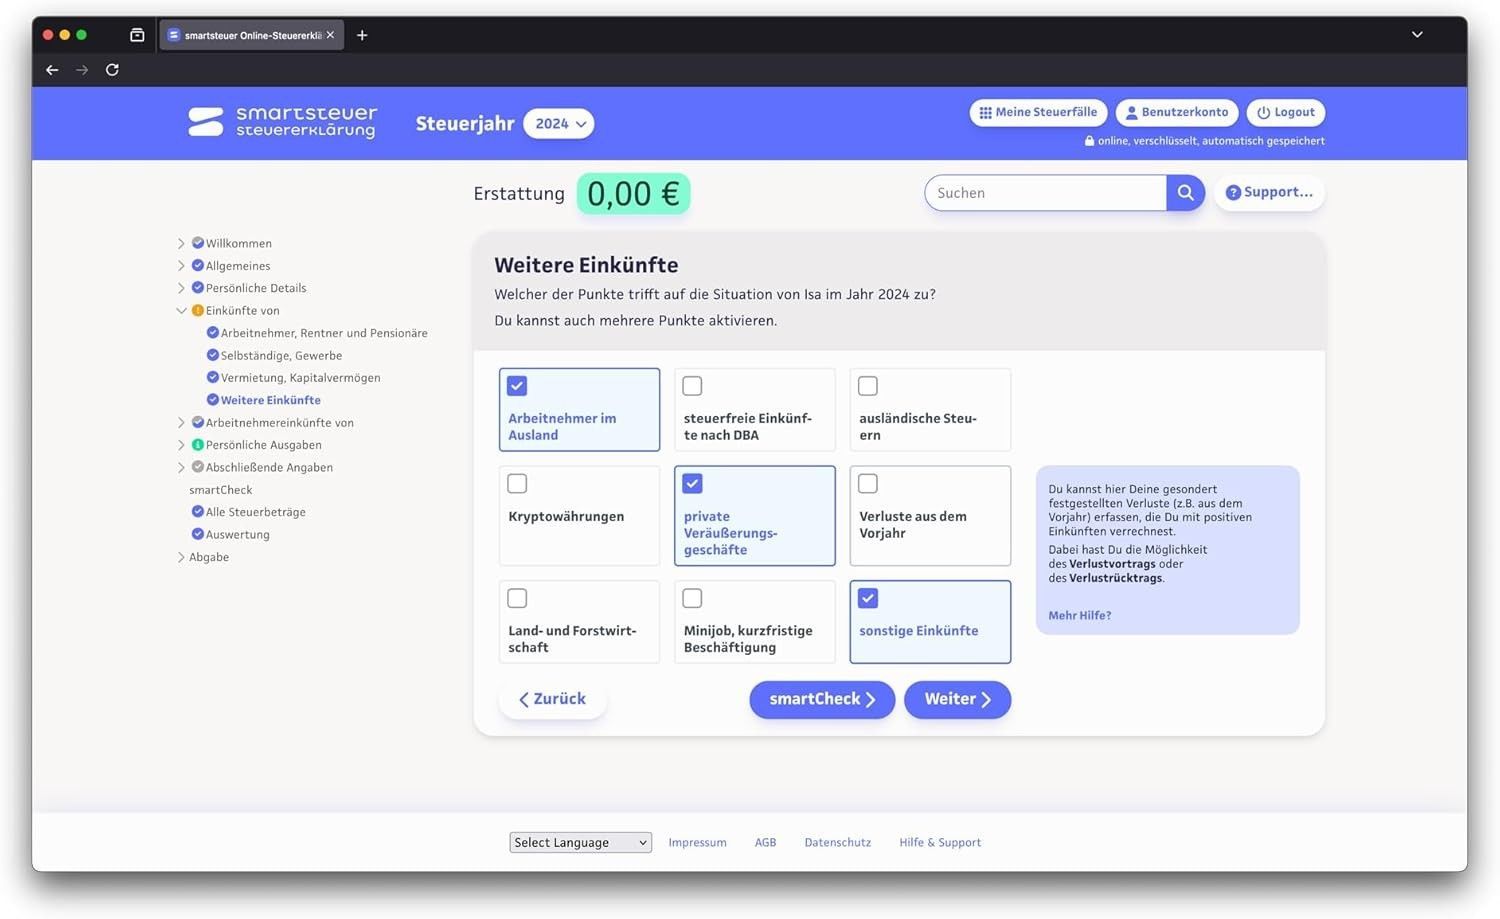Reload the page with browser refresh icon
Screen dimensions: 1500x919
pos(112,70)
